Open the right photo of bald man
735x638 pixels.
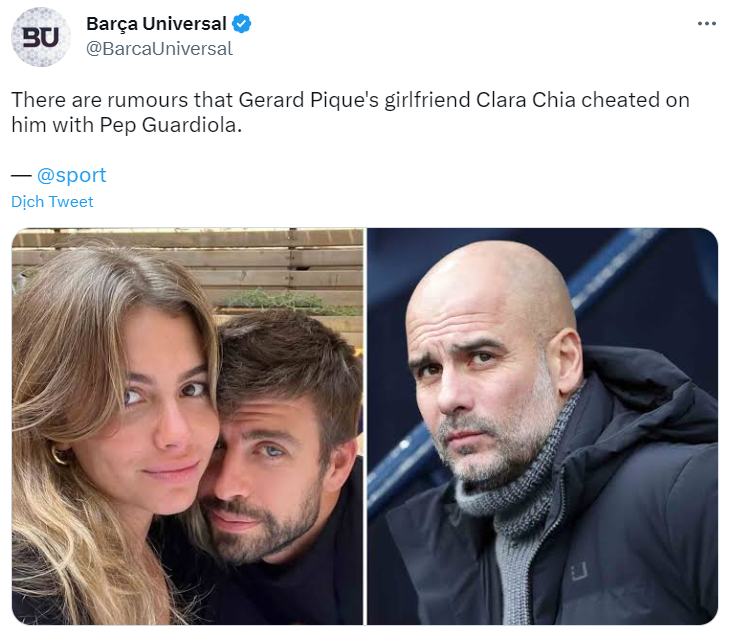pyautogui.click(x=542, y=426)
